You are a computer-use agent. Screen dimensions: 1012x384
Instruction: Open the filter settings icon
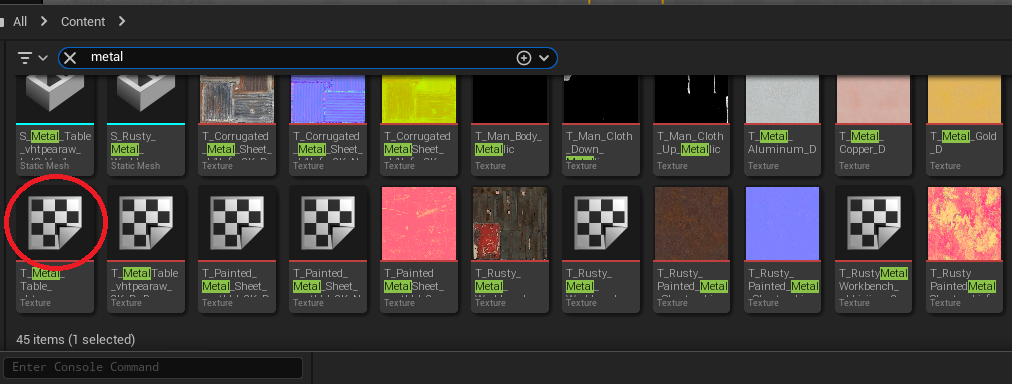pyautogui.click(x=25, y=57)
